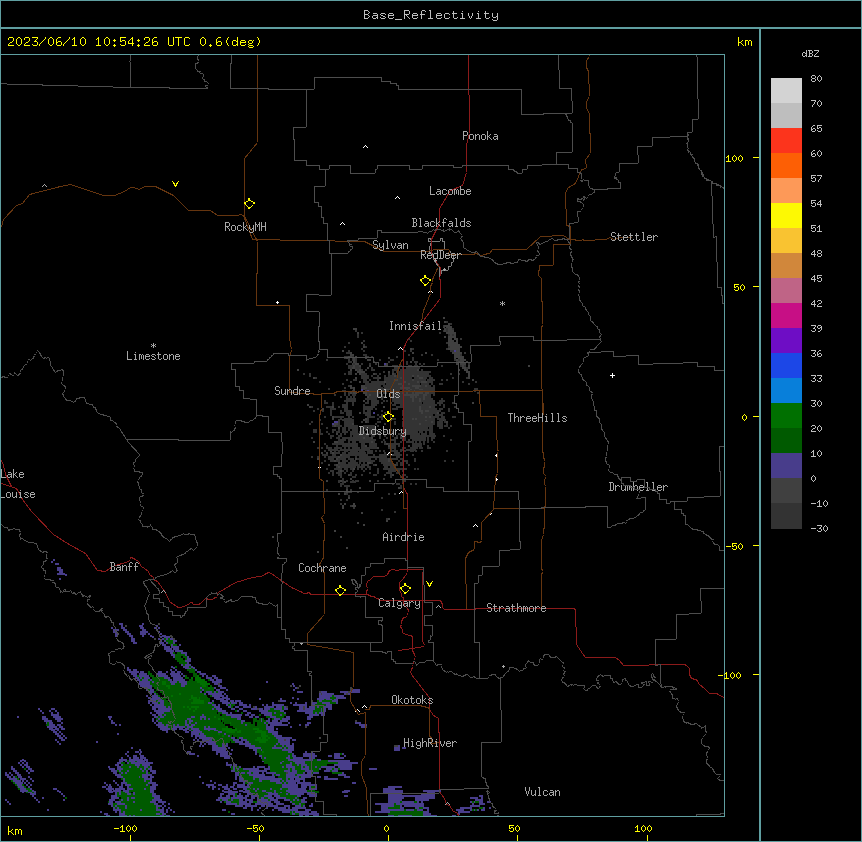Click the Didsbury label
862x842 pixels.
pyautogui.click(x=383, y=431)
